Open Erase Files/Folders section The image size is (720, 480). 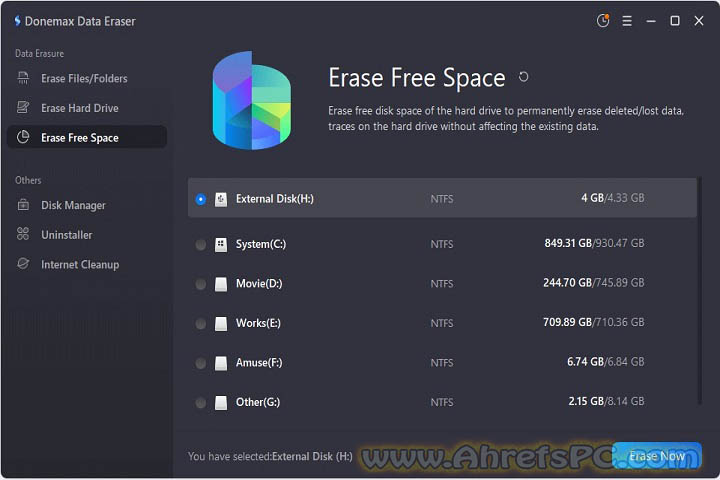[87, 78]
